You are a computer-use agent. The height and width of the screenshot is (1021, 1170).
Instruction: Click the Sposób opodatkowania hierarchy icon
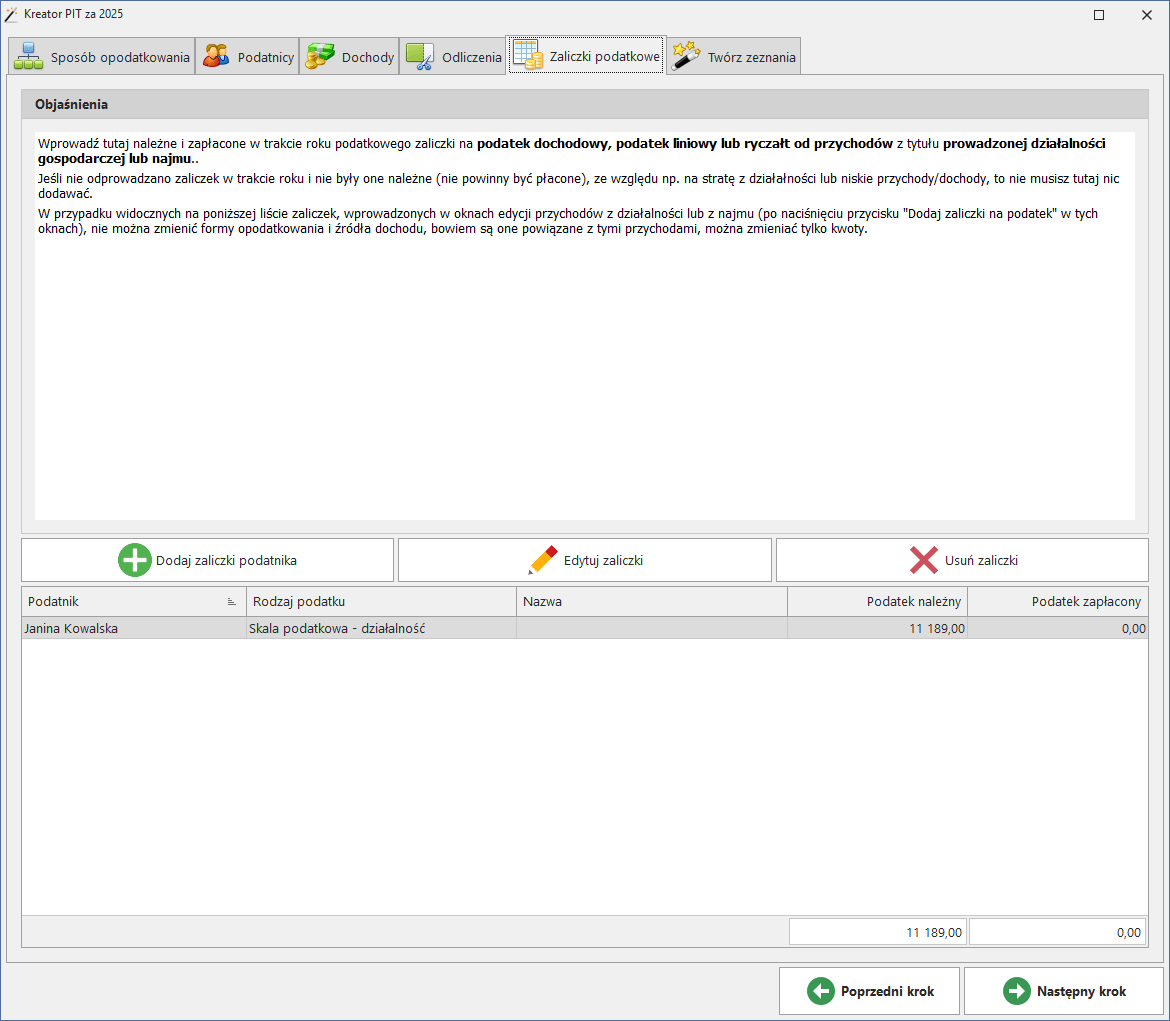[28, 57]
